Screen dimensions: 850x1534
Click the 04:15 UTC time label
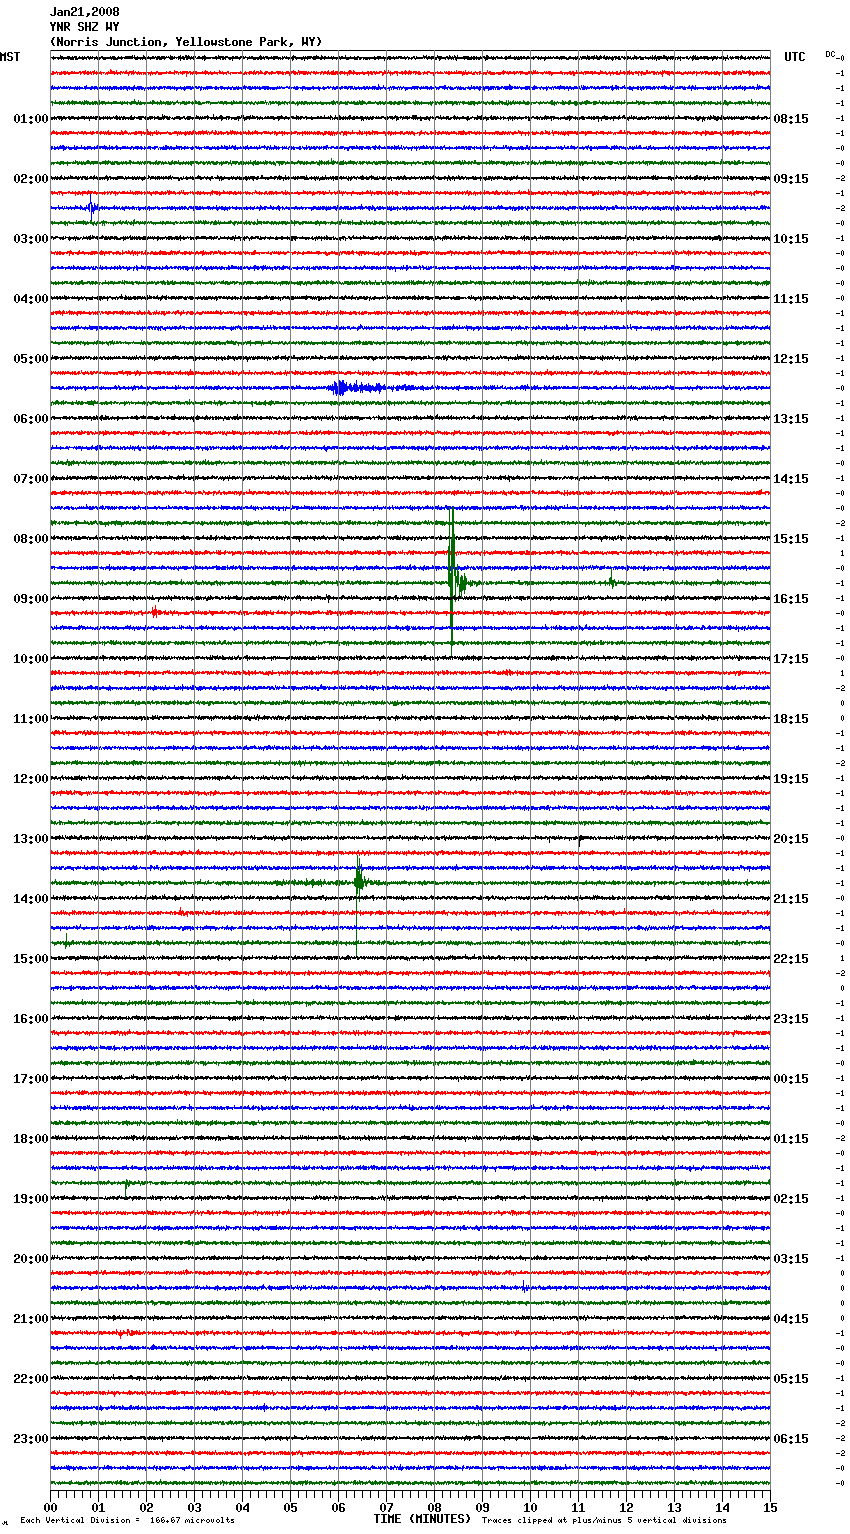pos(791,1319)
